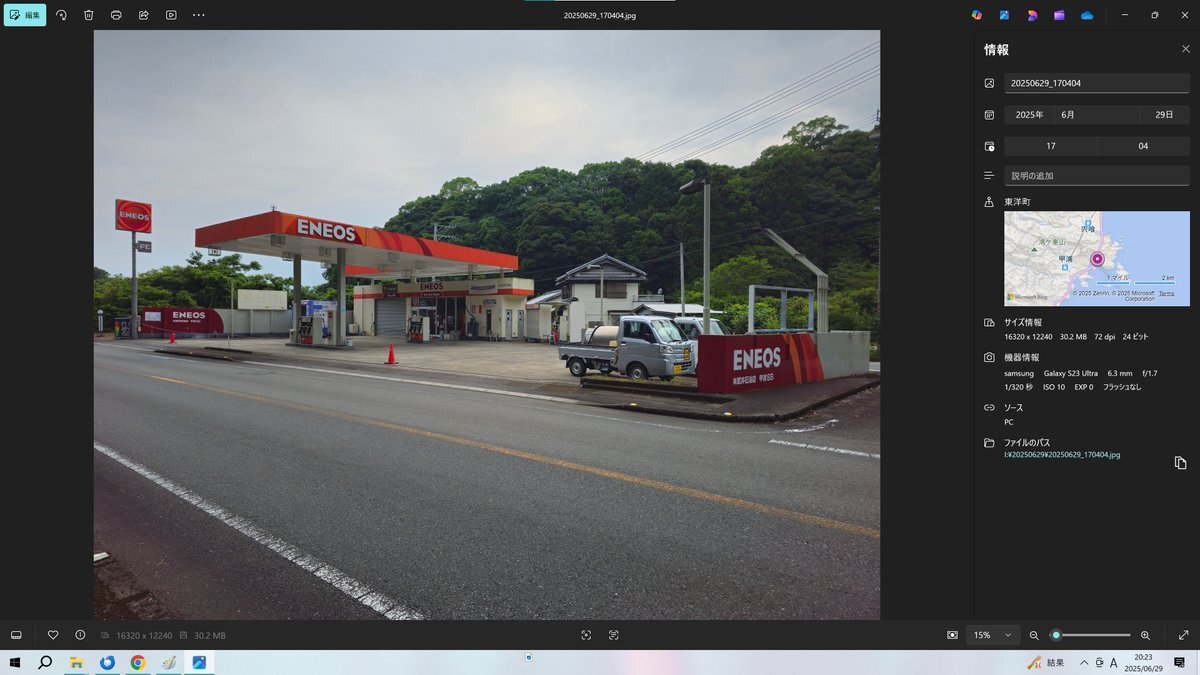Open the three-dot more options menu

pos(199,15)
